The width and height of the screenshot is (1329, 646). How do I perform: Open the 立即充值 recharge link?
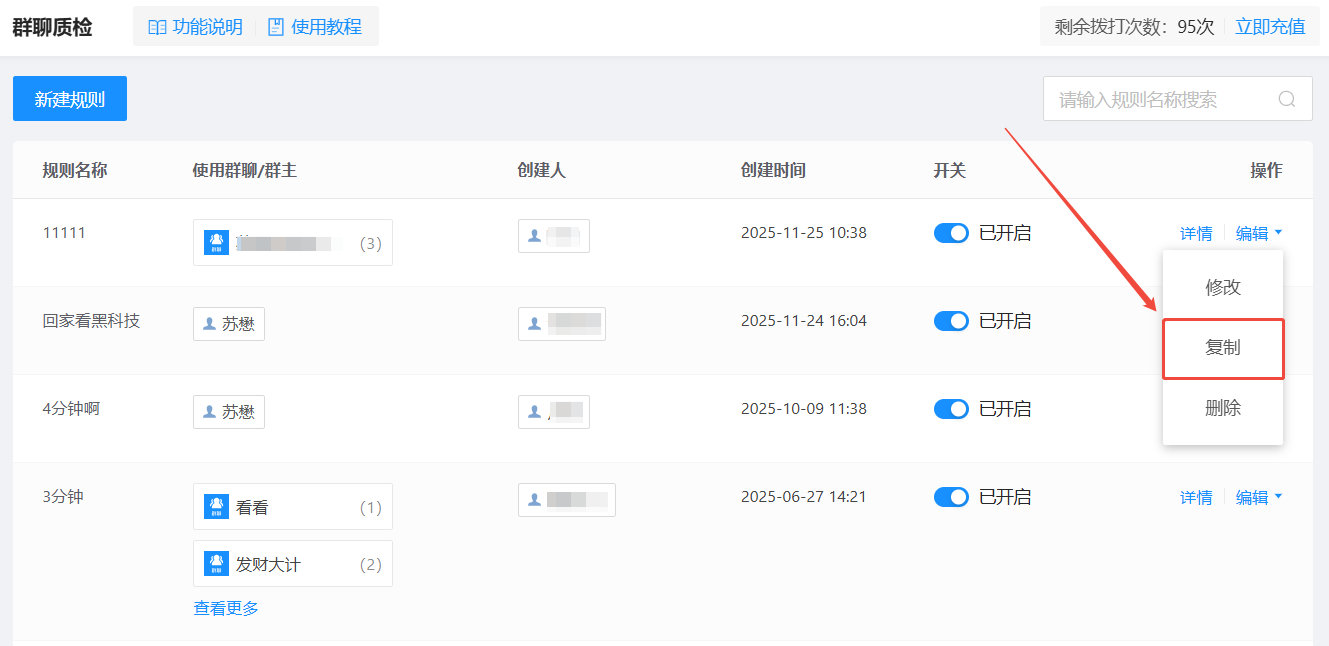[x=1270, y=27]
